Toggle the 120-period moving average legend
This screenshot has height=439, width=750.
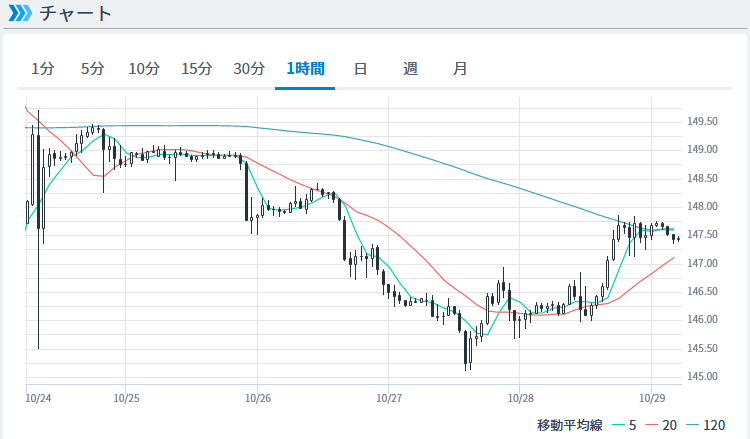707,425
